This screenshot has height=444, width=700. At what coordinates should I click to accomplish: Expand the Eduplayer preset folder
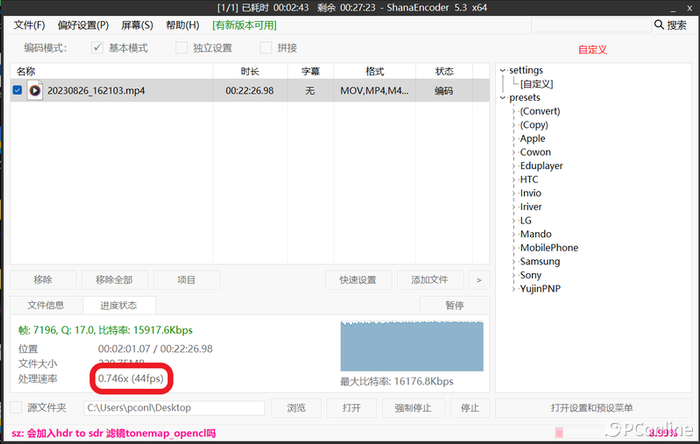pos(514,166)
